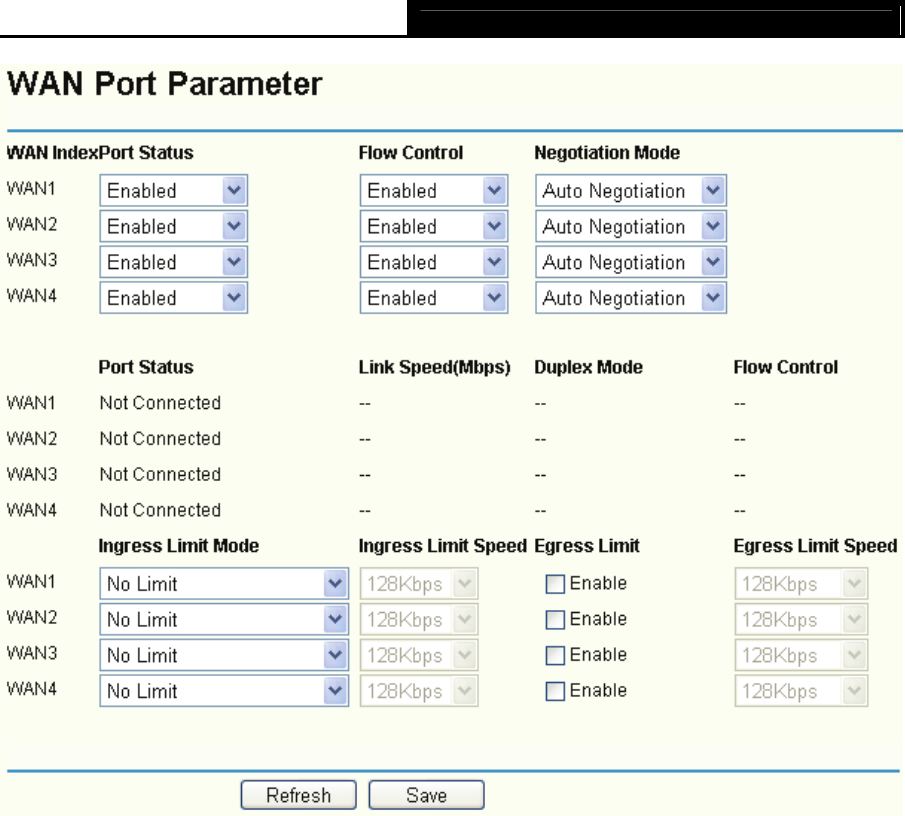This screenshot has width=905, height=816.
Task: Save the WAN port settings
Action: (426, 796)
